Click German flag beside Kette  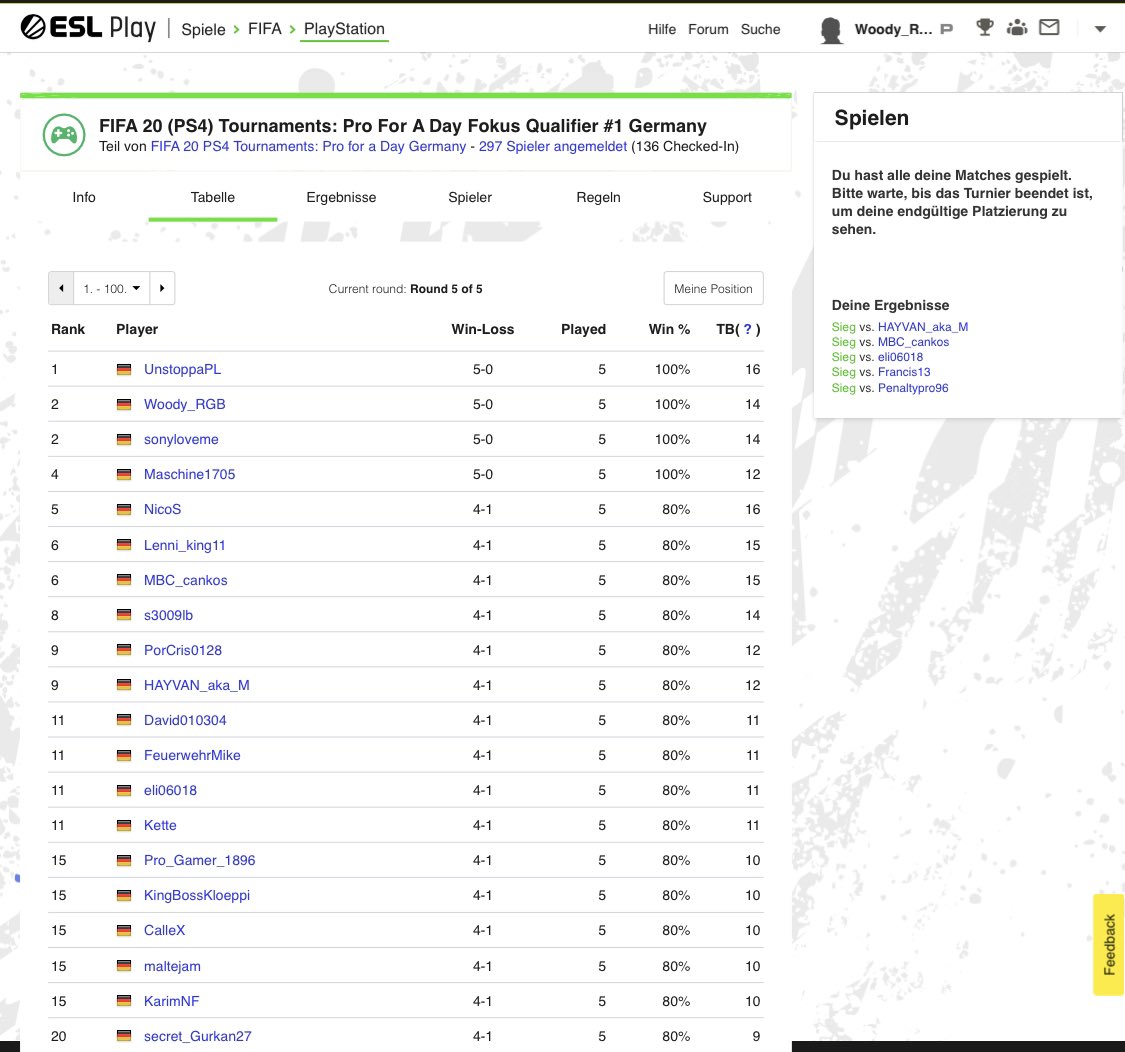coord(124,825)
